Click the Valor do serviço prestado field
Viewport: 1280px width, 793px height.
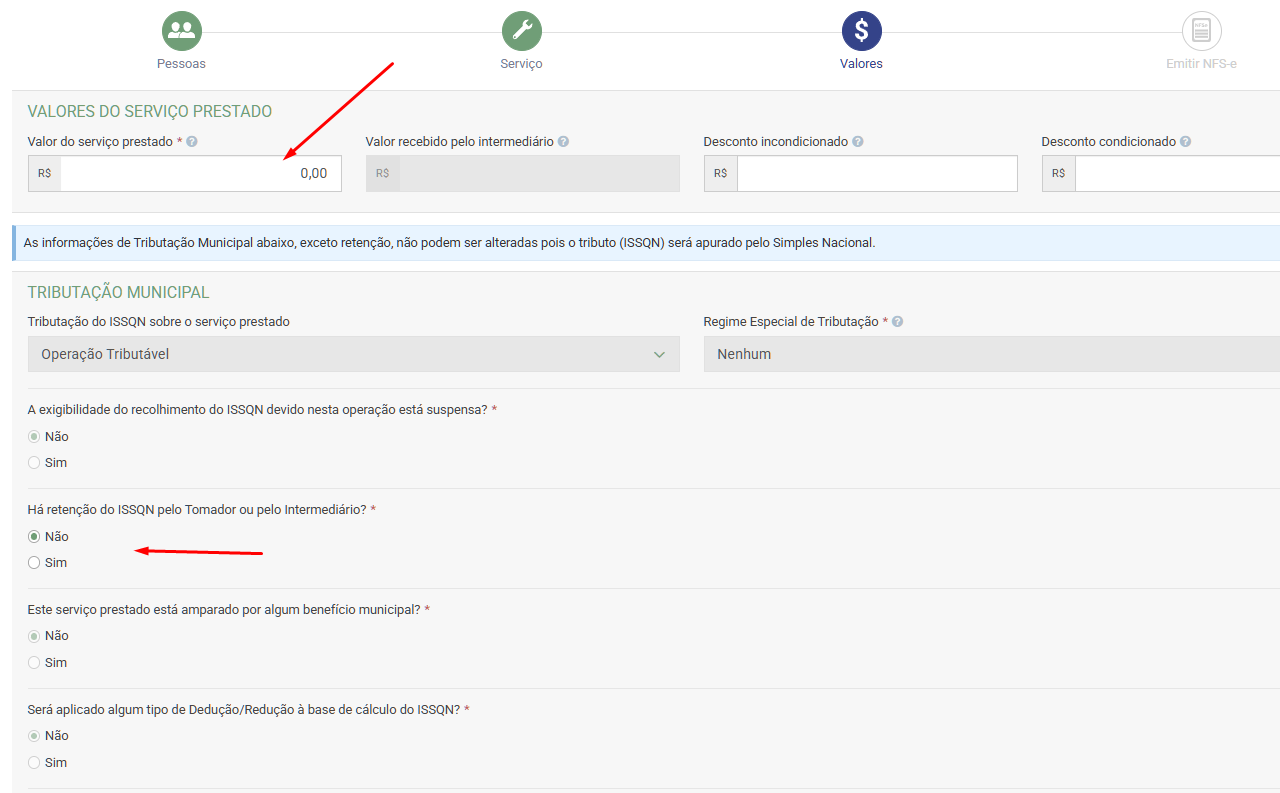[200, 174]
